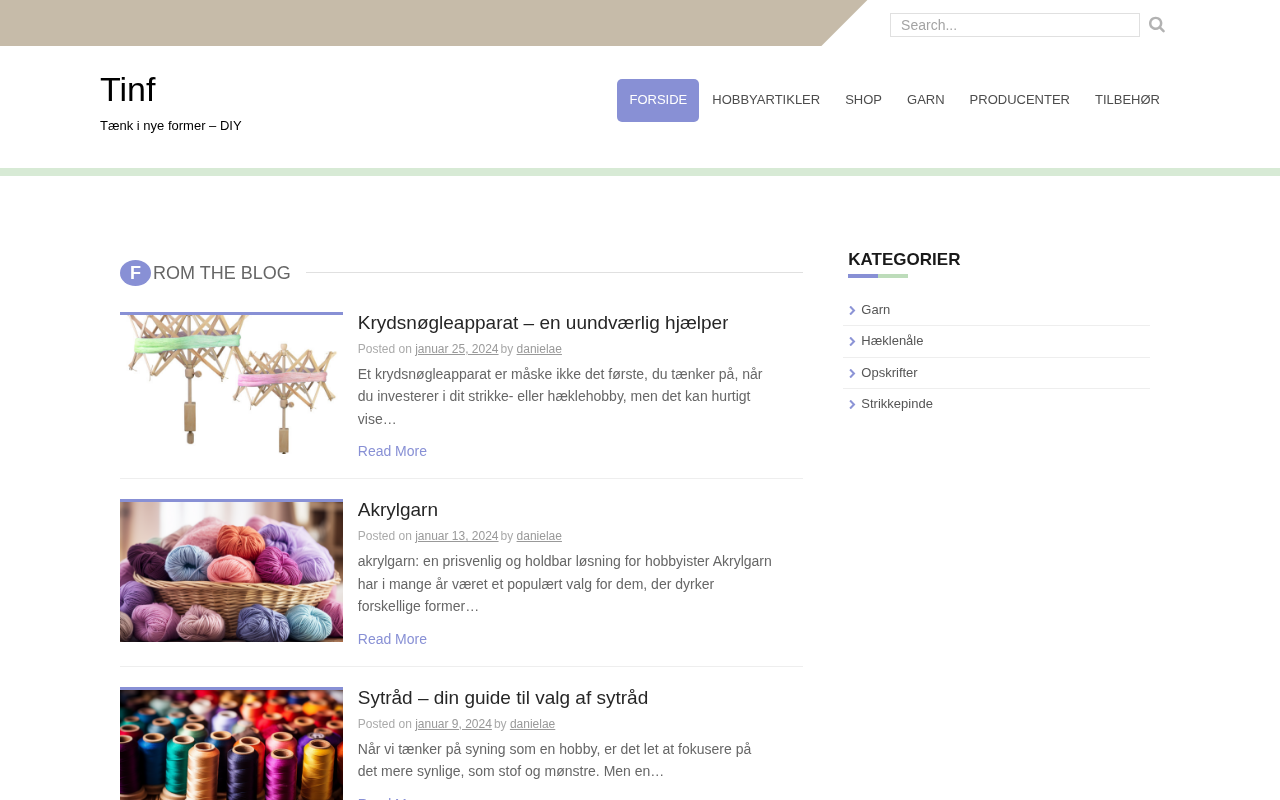1280x800 pixels.
Task: Go to the Shop page
Action: (863, 100)
